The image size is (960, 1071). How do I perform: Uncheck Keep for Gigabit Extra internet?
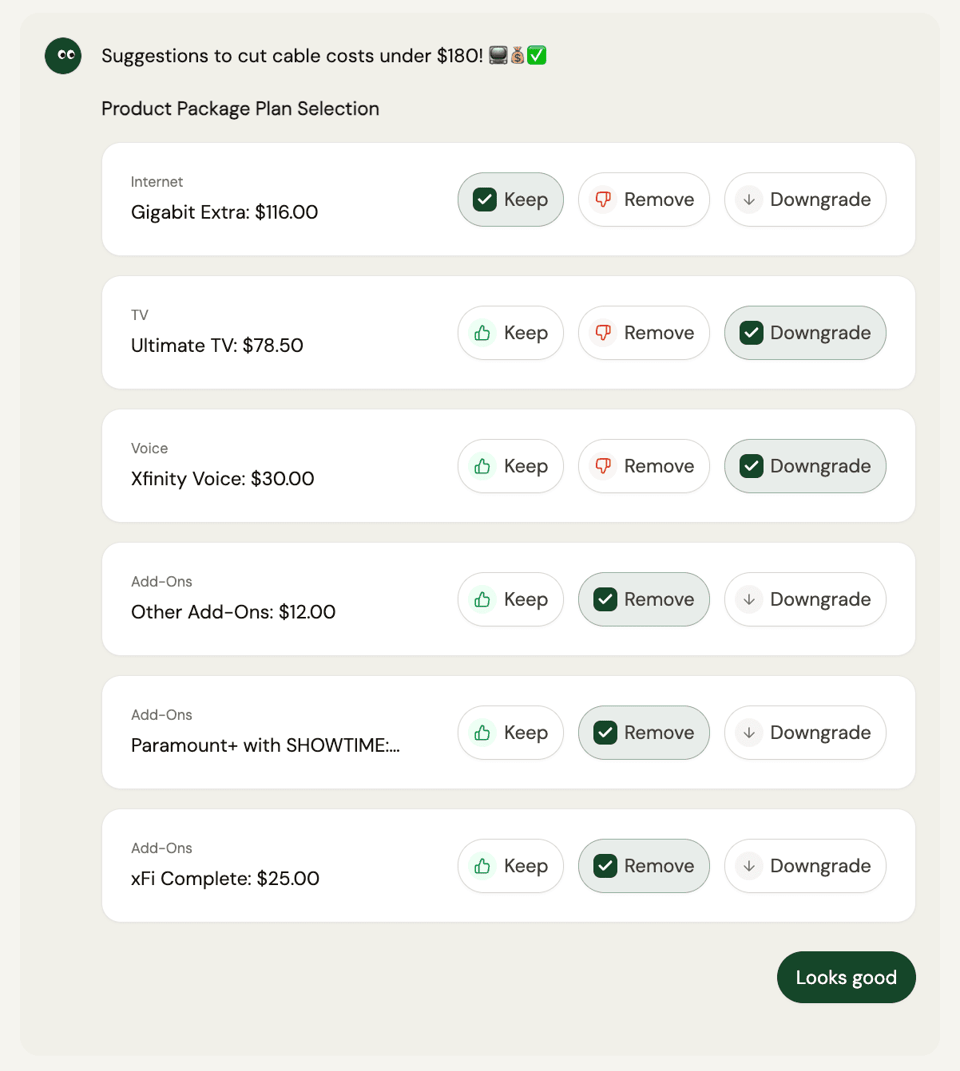click(510, 199)
